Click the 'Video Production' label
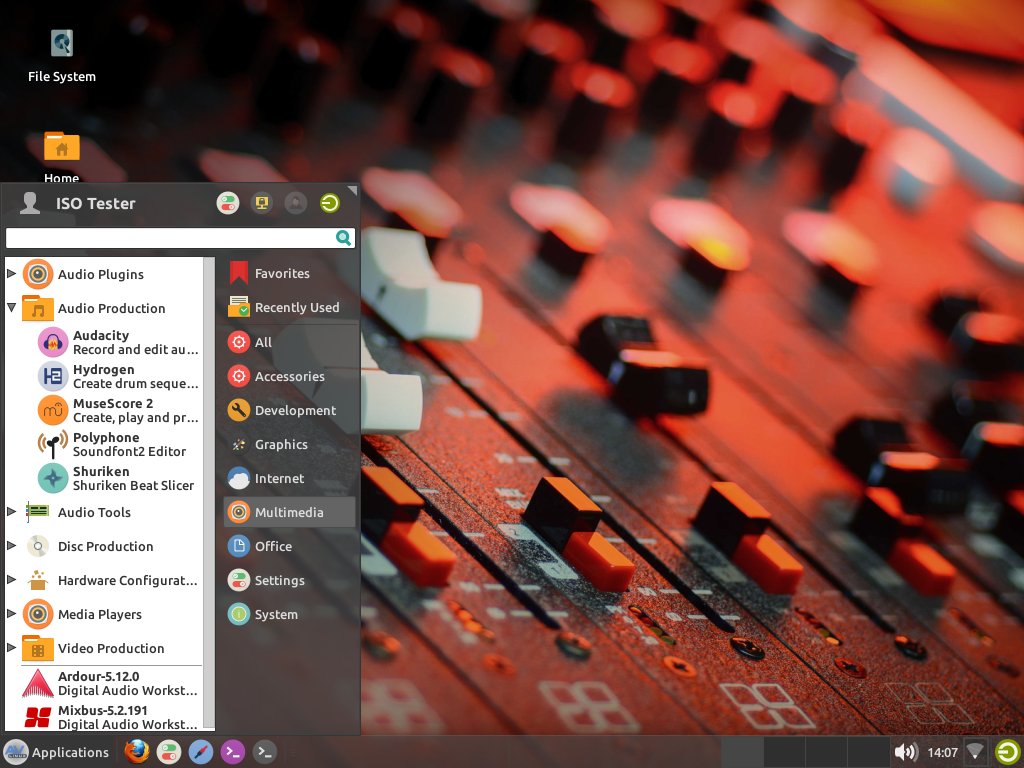Viewport: 1024px width, 768px height. (x=111, y=648)
